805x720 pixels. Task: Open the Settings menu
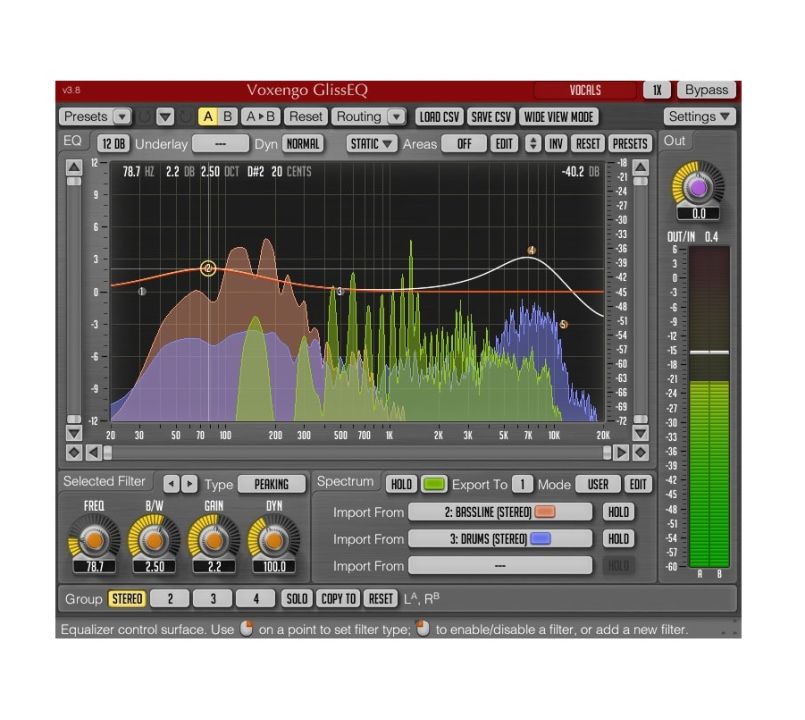700,117
